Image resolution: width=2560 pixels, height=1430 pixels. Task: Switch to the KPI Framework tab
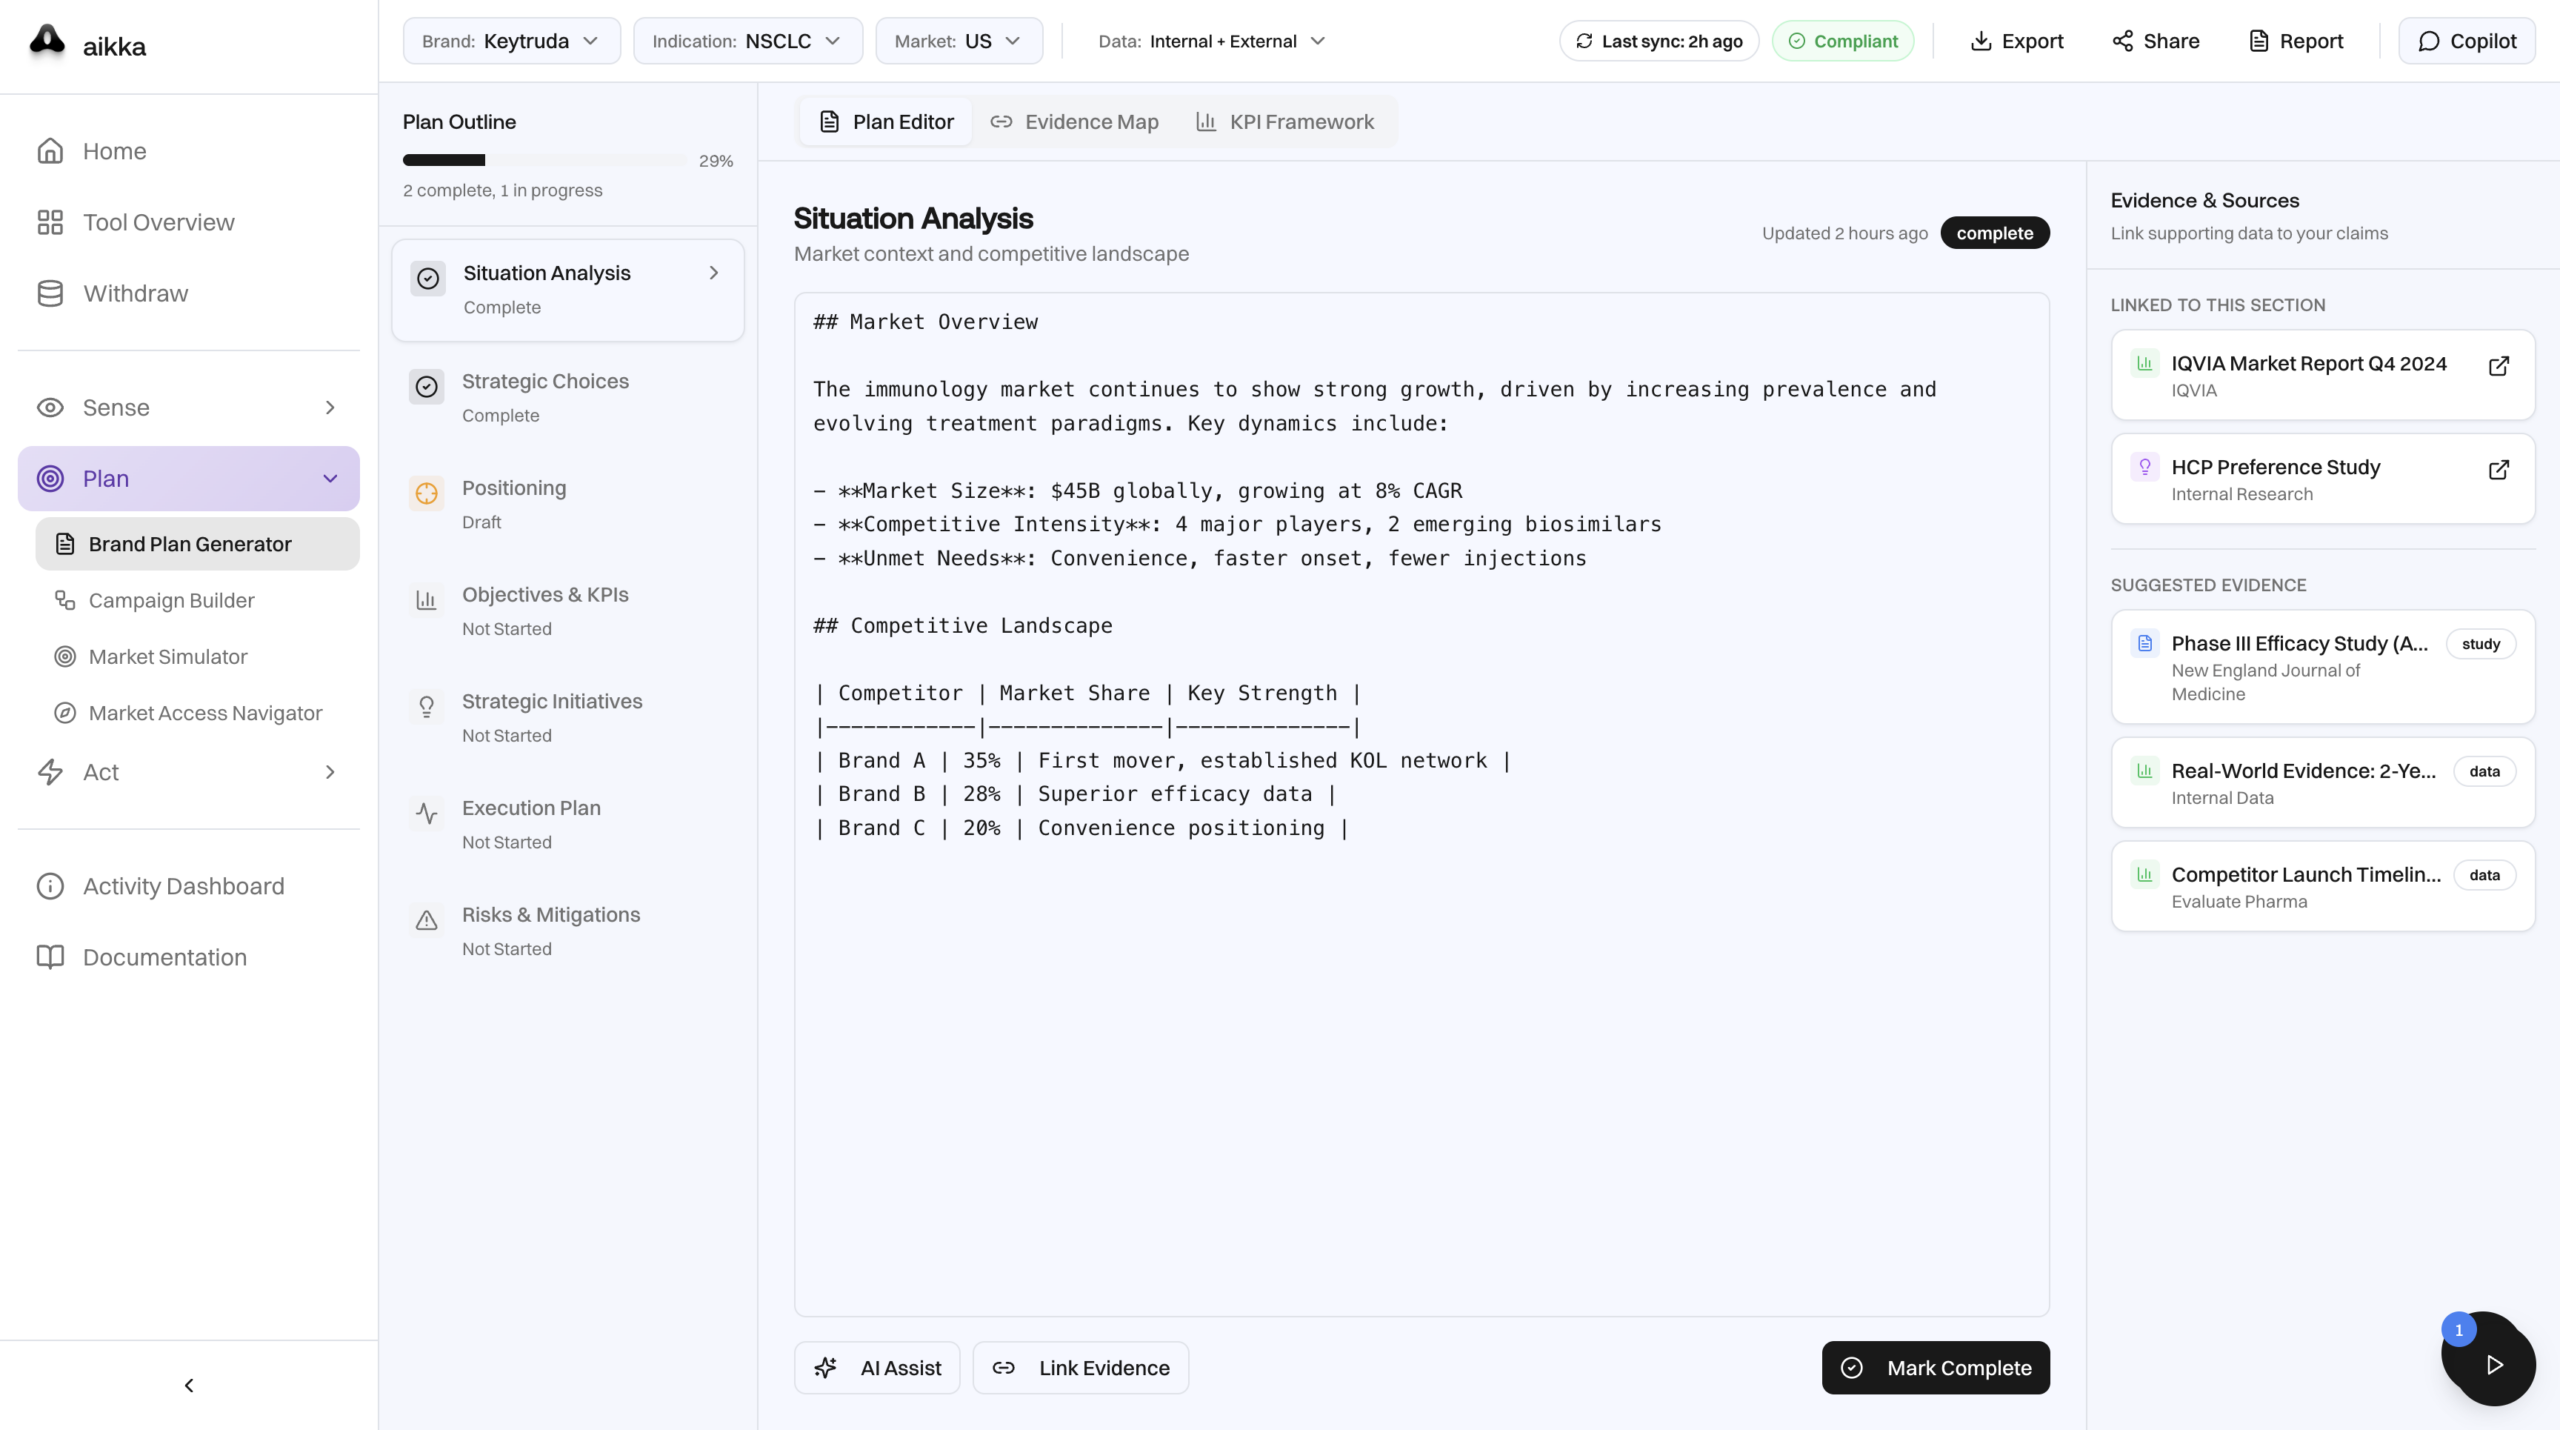[x=1285, y=122]
